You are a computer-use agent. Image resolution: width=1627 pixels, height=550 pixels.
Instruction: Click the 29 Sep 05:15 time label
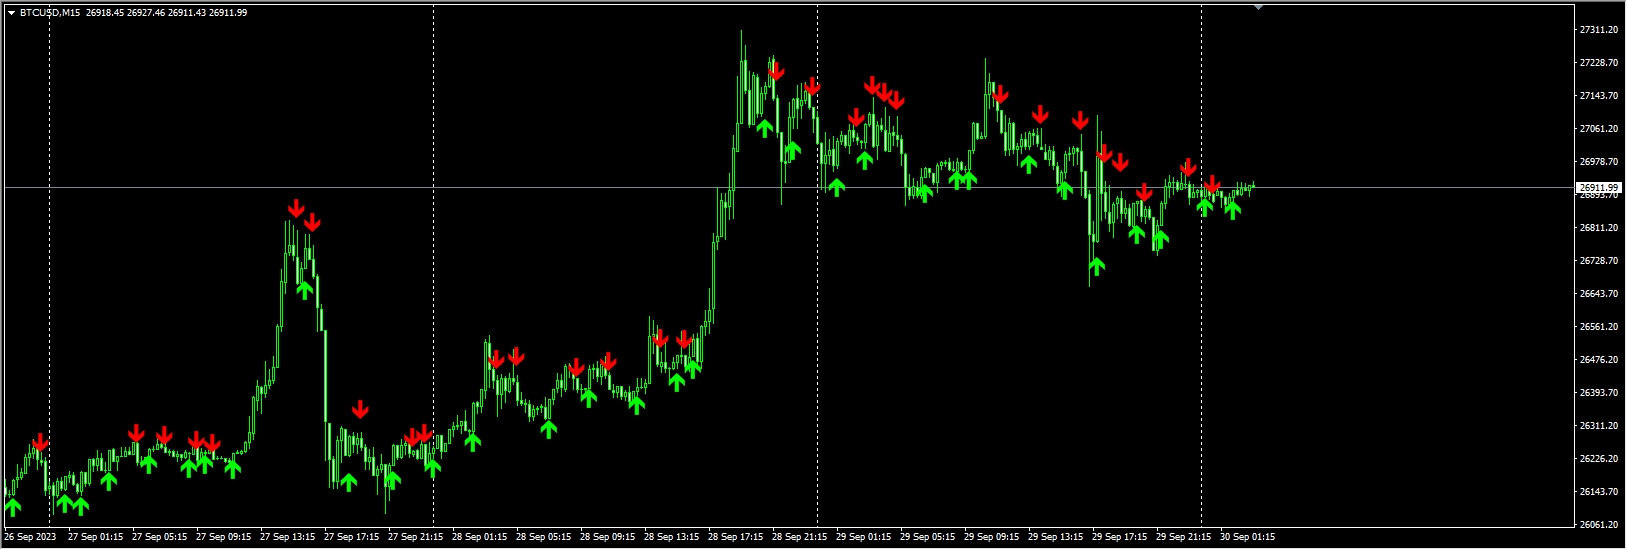pos(928,537)
